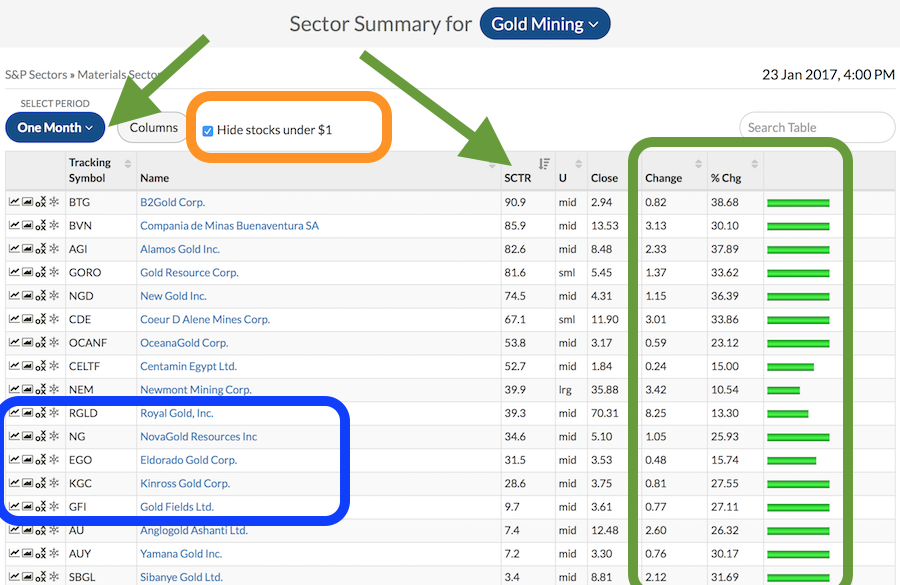Open the SharpChart icon for NEM
900x585 pixels.
(x=14, y=390)
